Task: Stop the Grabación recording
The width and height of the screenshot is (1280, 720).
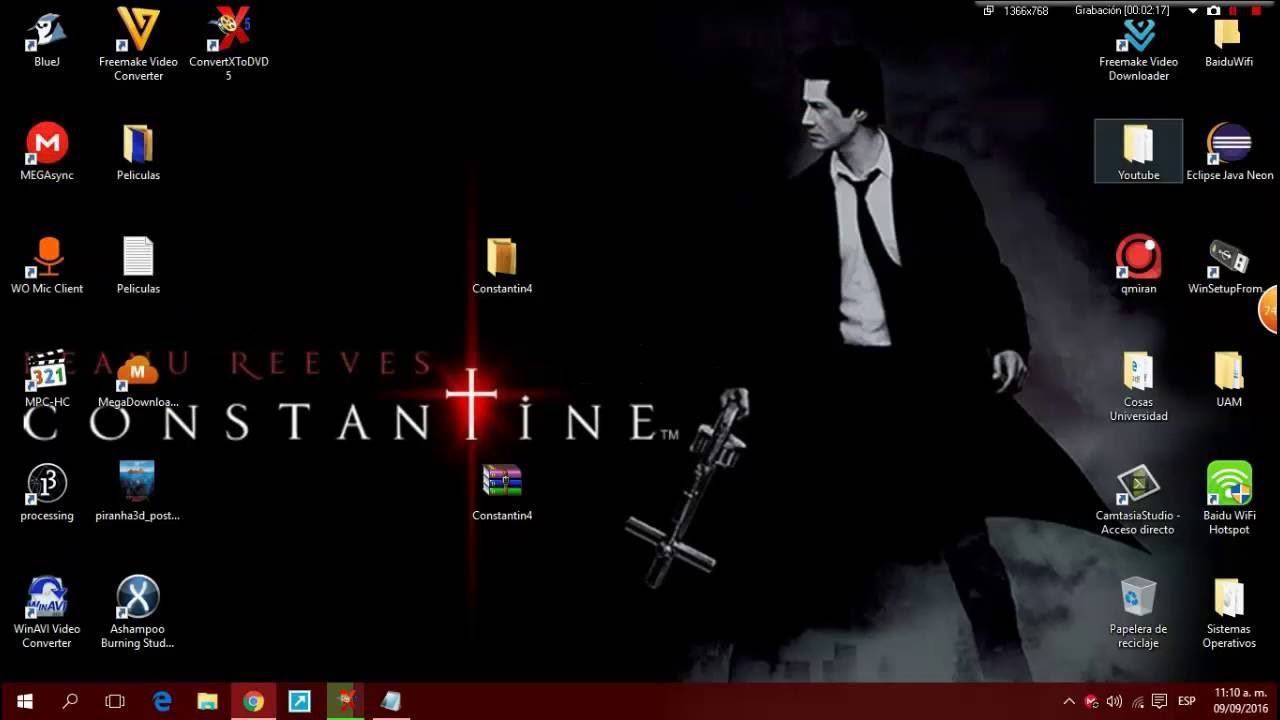Action: pos(1255,11)
